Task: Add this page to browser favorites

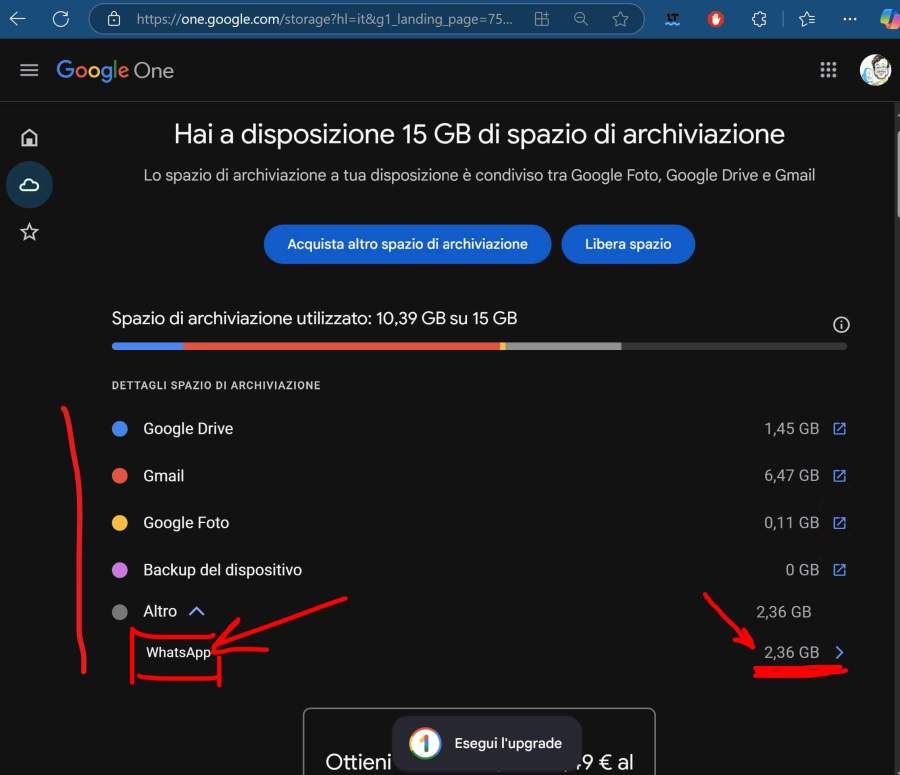Action: (620, 19)
